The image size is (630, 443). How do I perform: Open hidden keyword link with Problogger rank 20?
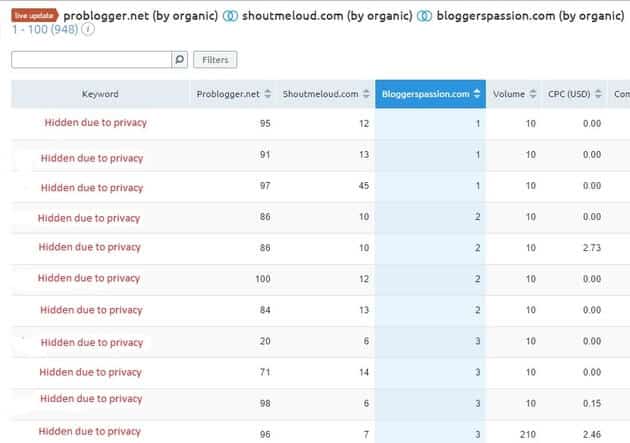pyautogui.click(x=92, y=343)
